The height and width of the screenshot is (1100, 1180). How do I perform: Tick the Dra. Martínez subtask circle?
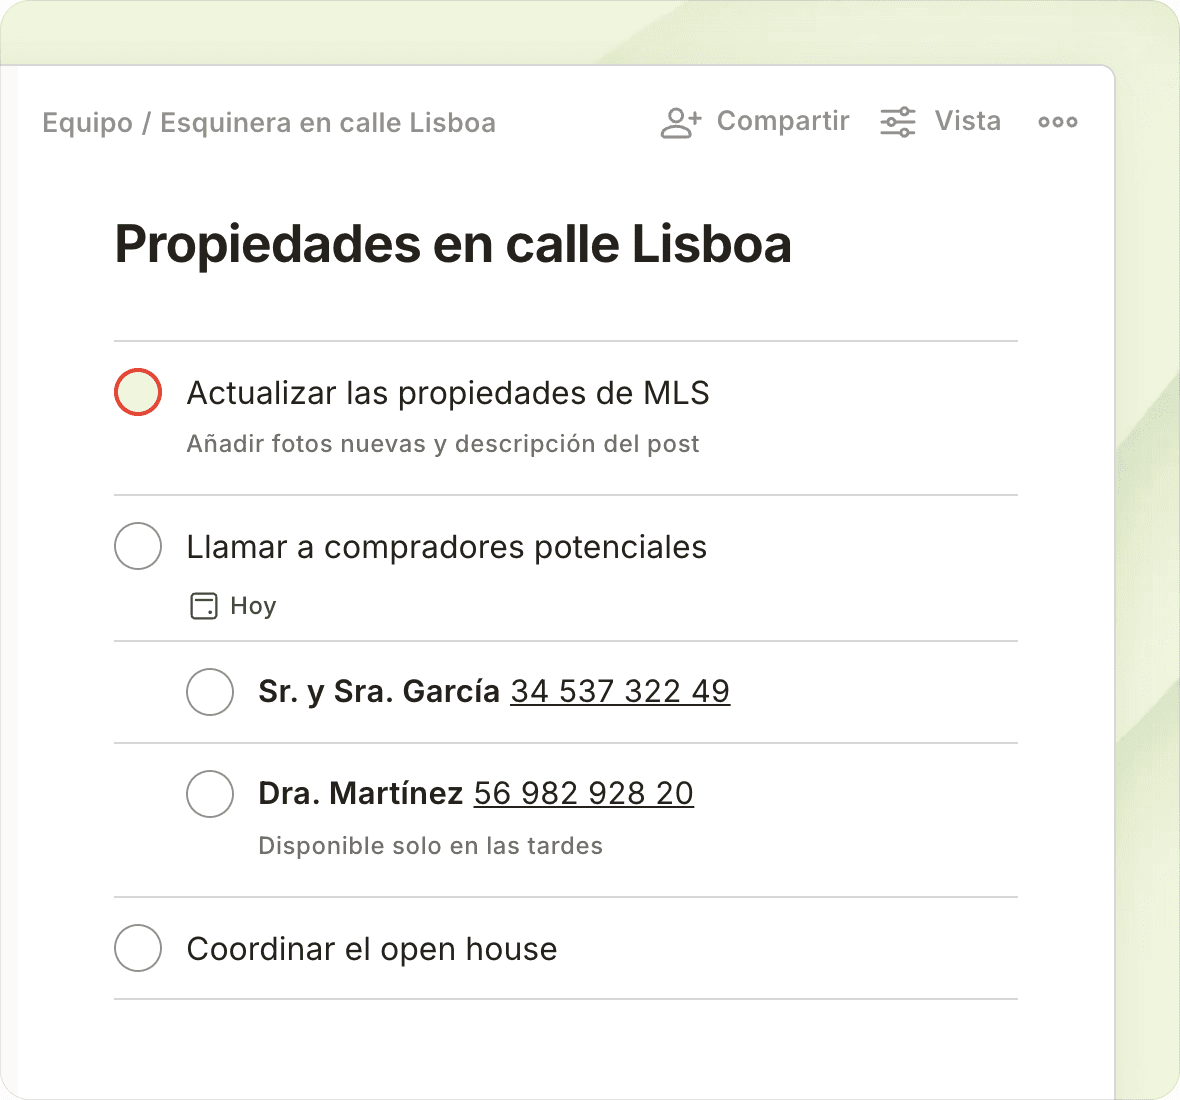(x=210, y=794)
